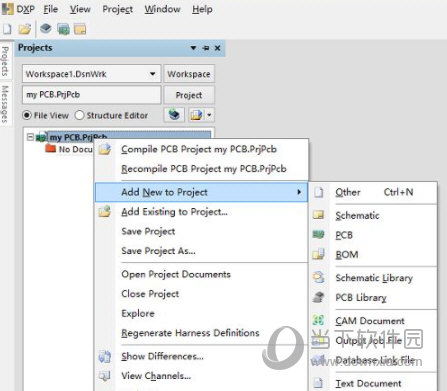Click the open PCB release view icon
The image size is (447, 391).
coord(63,29)
